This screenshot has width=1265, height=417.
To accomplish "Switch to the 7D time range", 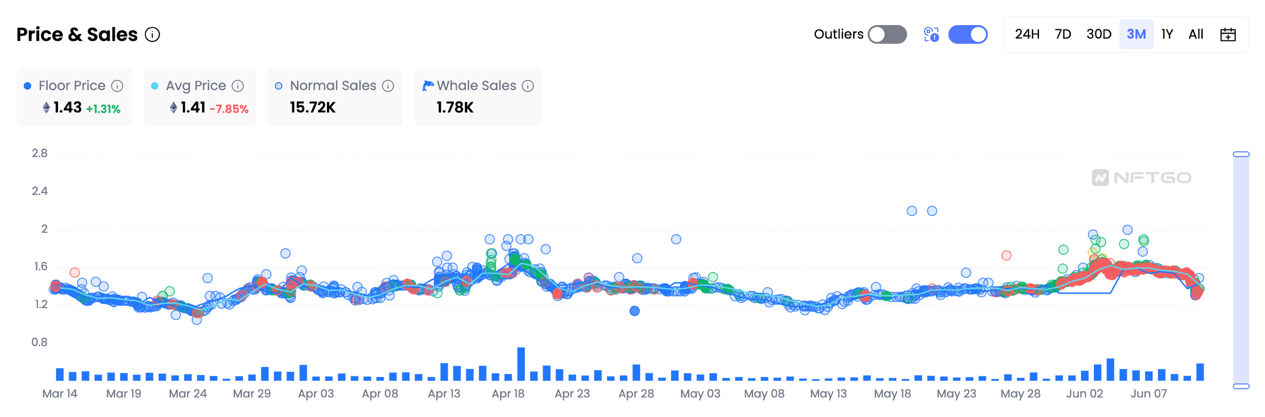I will [1063, 34].
